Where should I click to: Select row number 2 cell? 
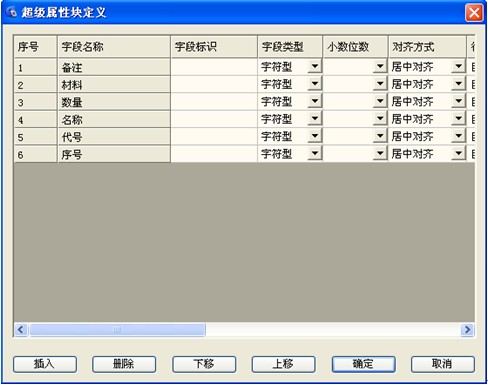pos(36,84)
